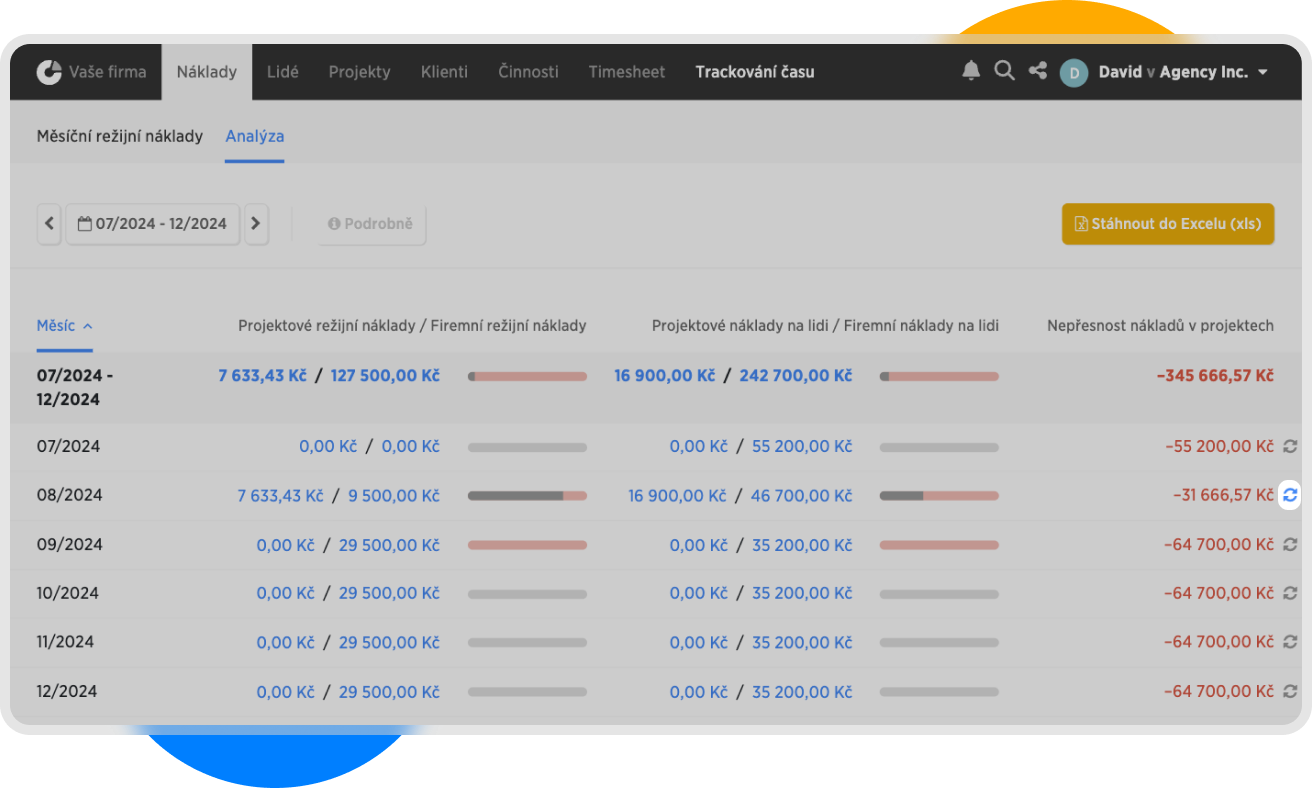Image resolution: width=1312 pixels, height=788 pixels.
Task: Open search via magnifier icon
Action: point(1004,71)
